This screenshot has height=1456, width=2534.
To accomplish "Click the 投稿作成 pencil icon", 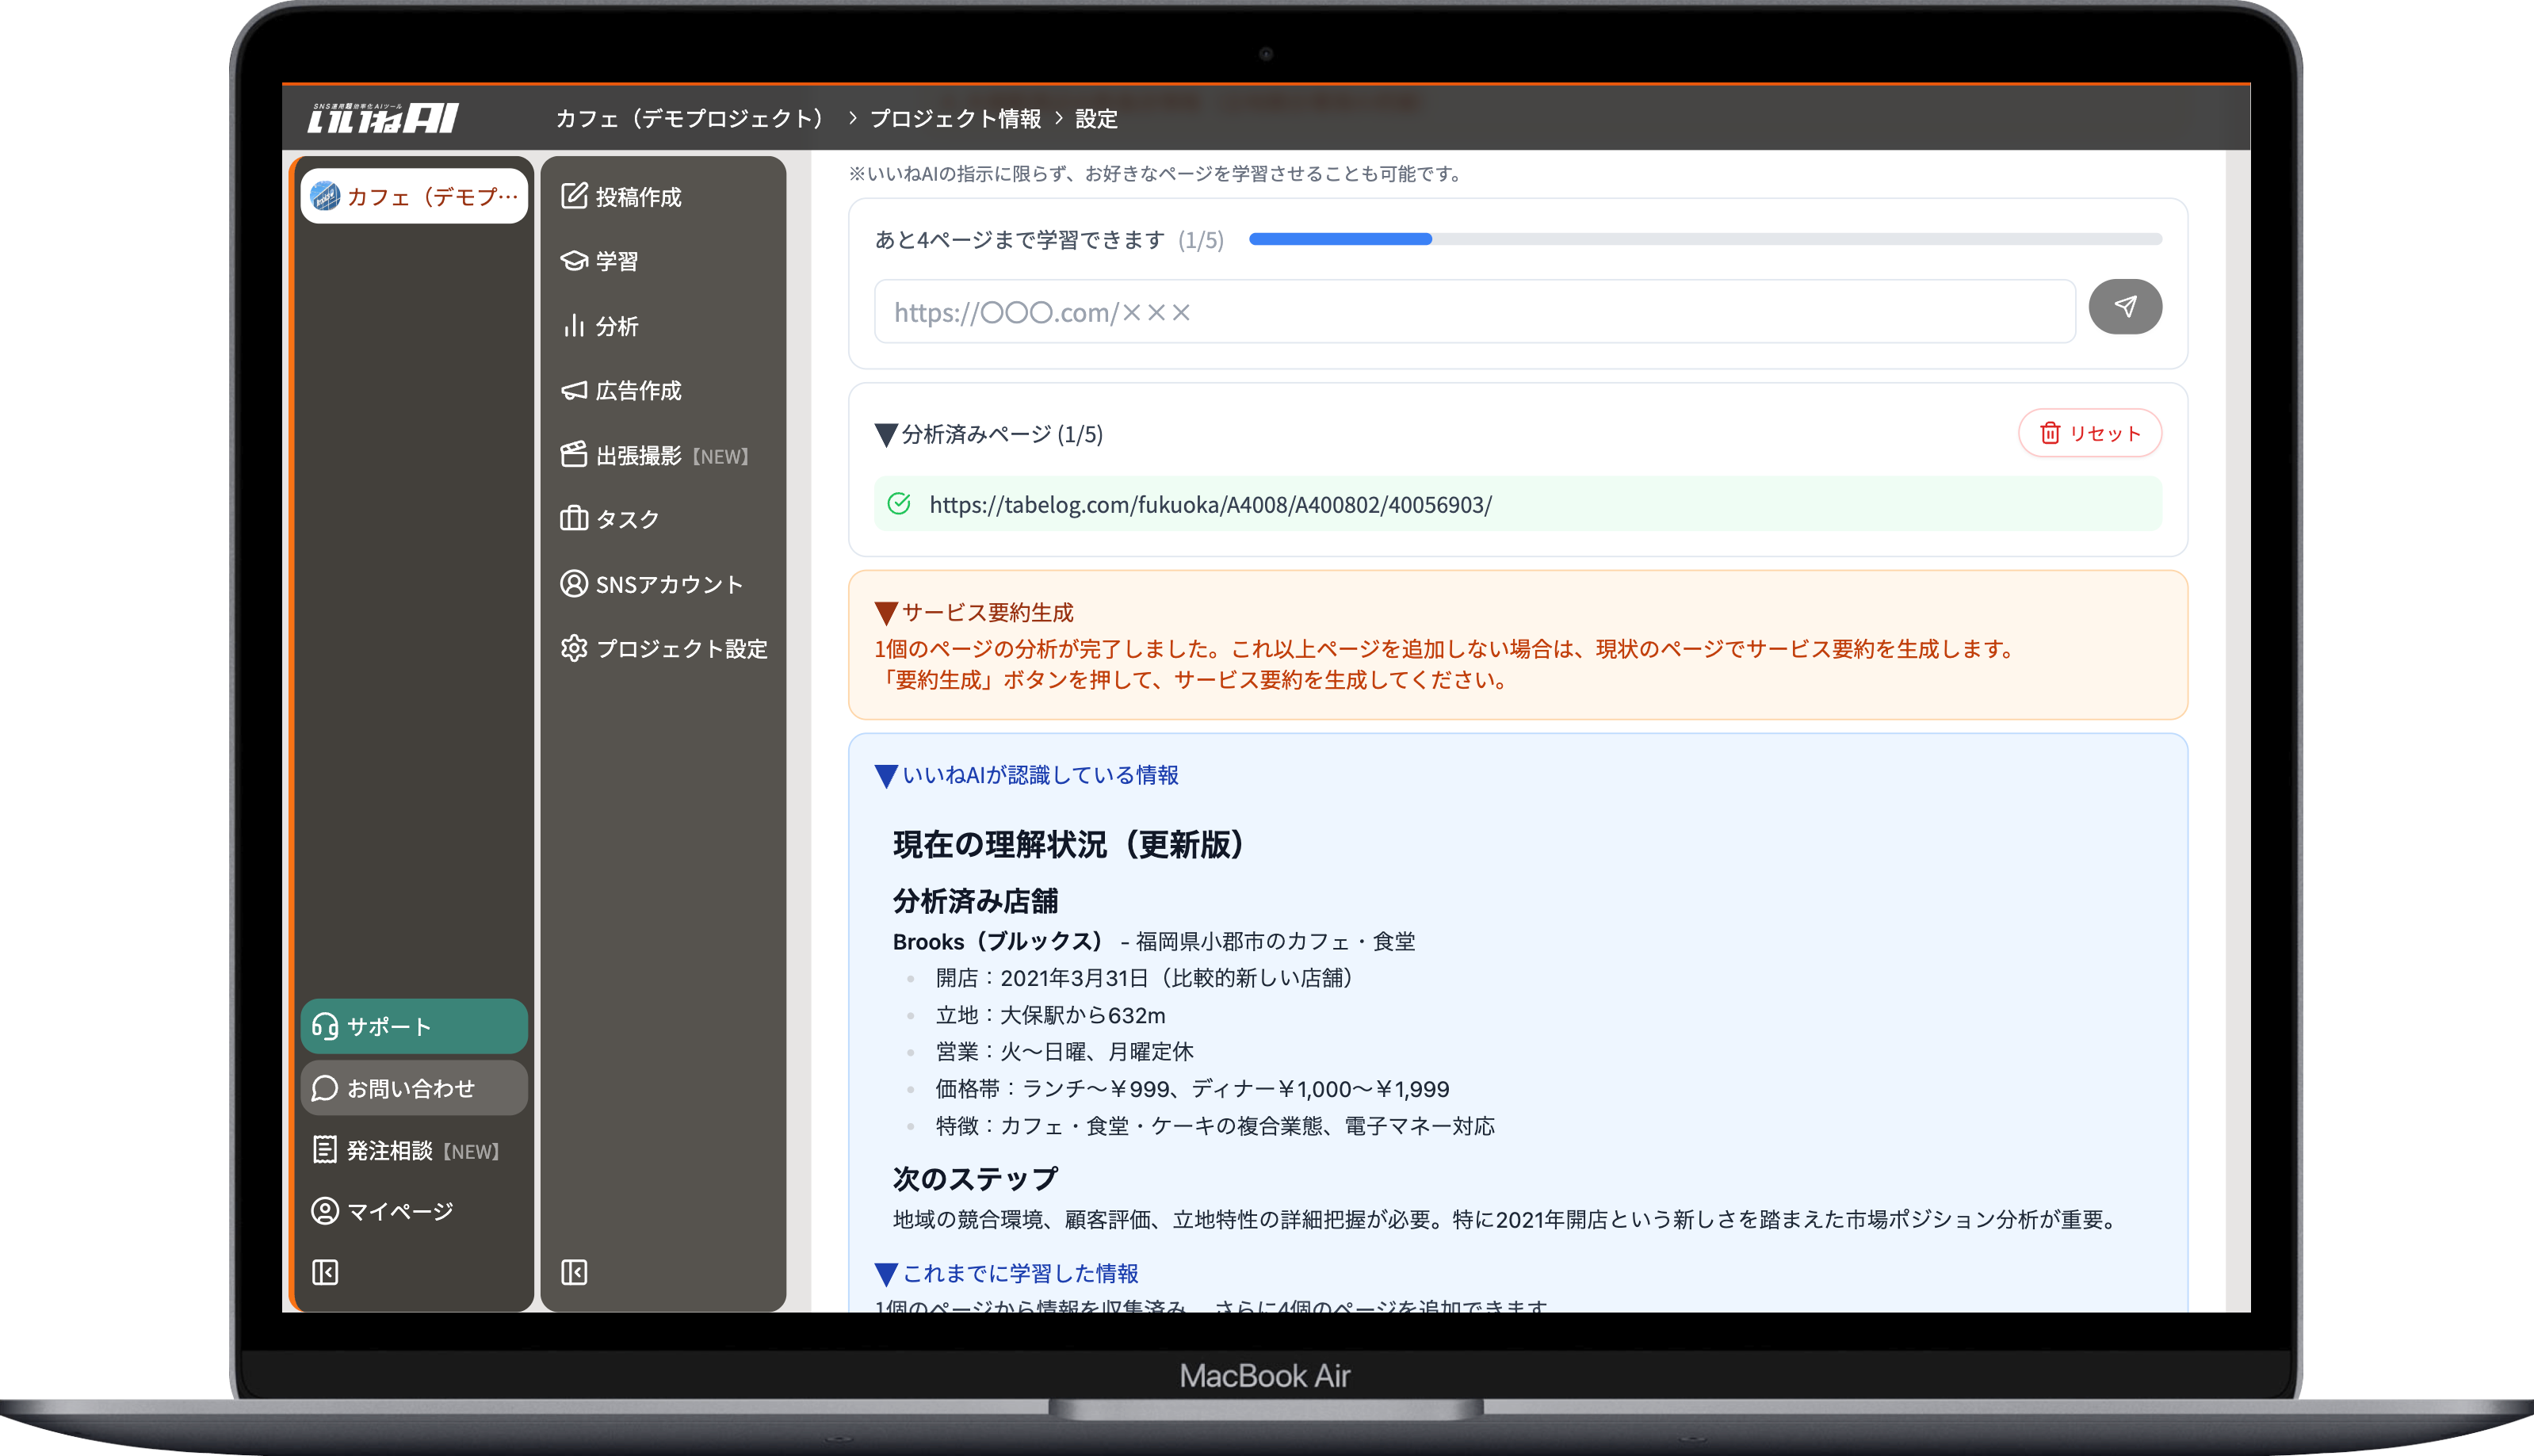I will [574, 195].
